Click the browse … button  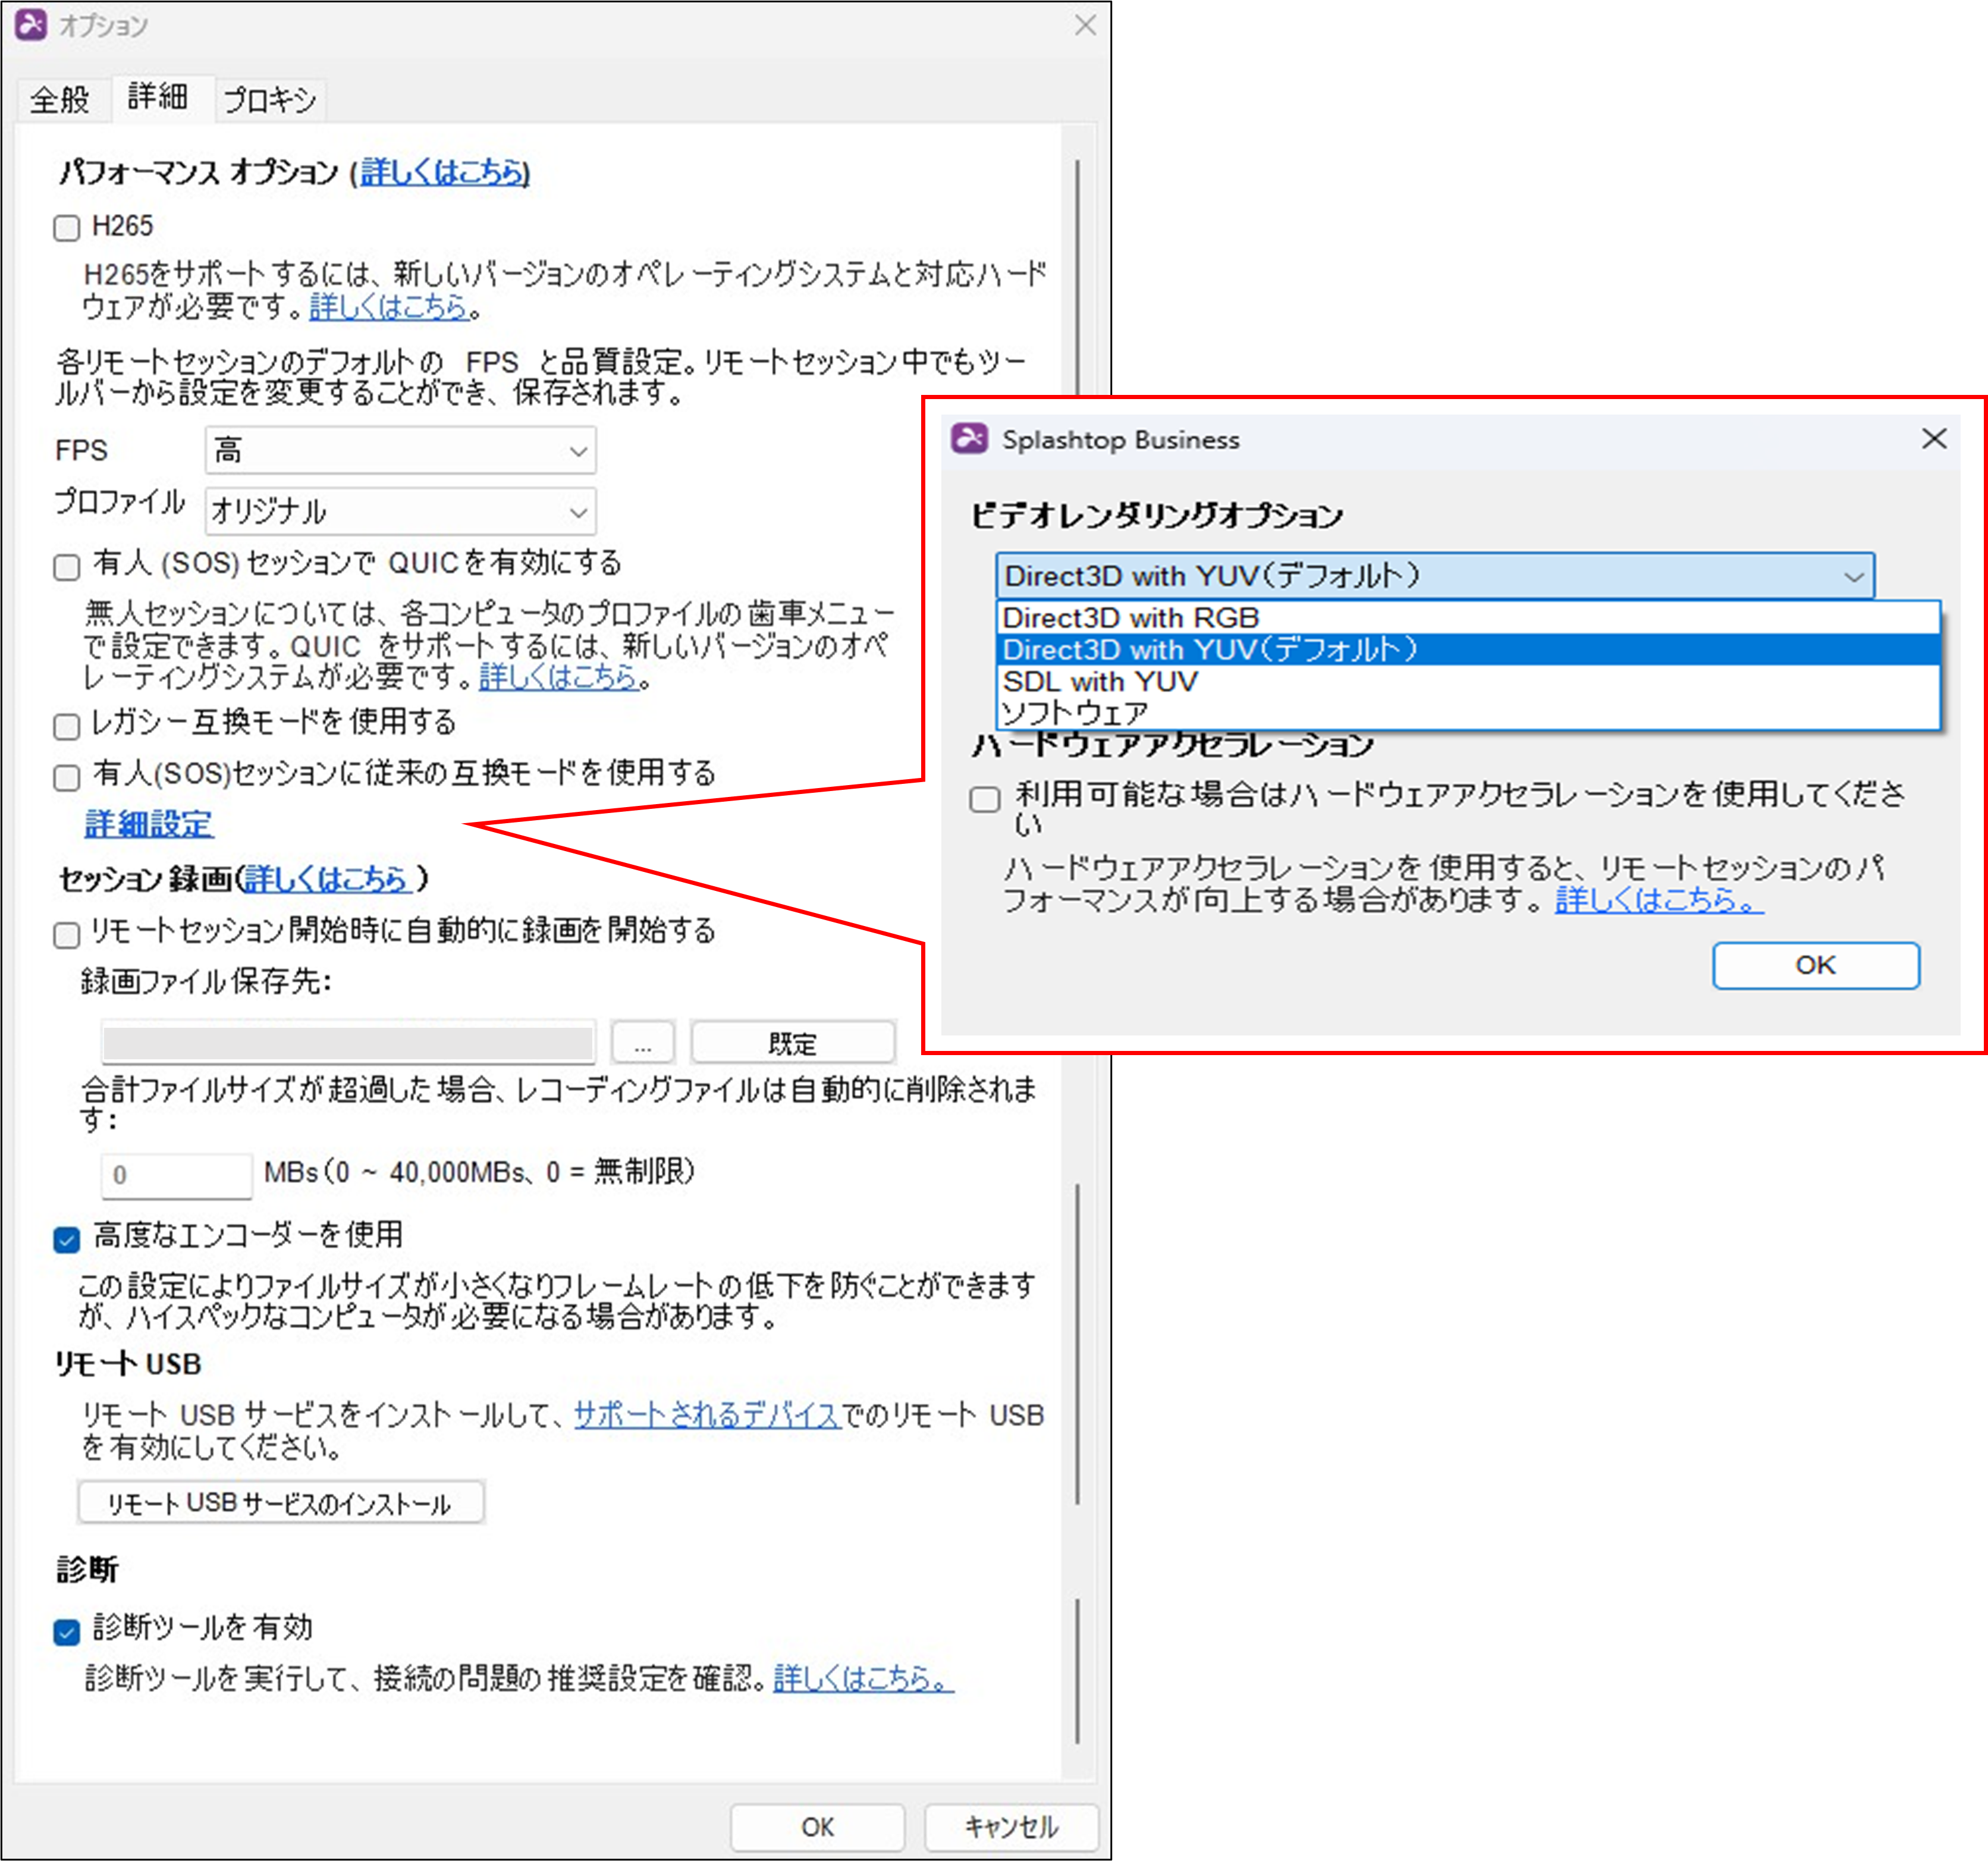click(642, 1043)
